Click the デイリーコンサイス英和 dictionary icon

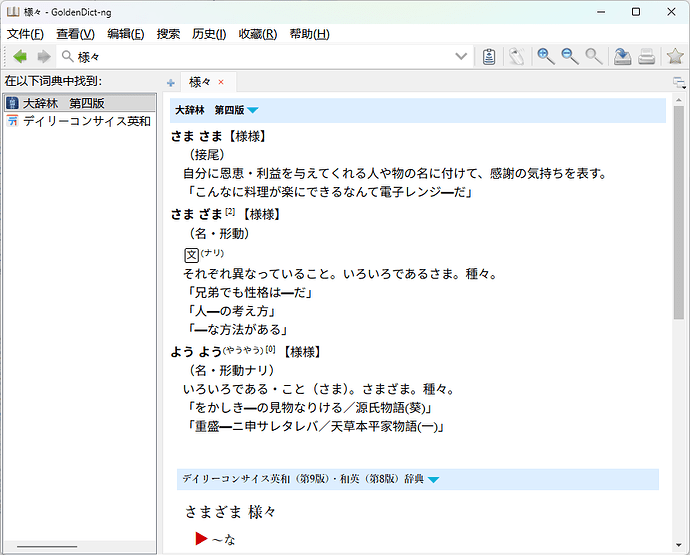tap(12, 121)
